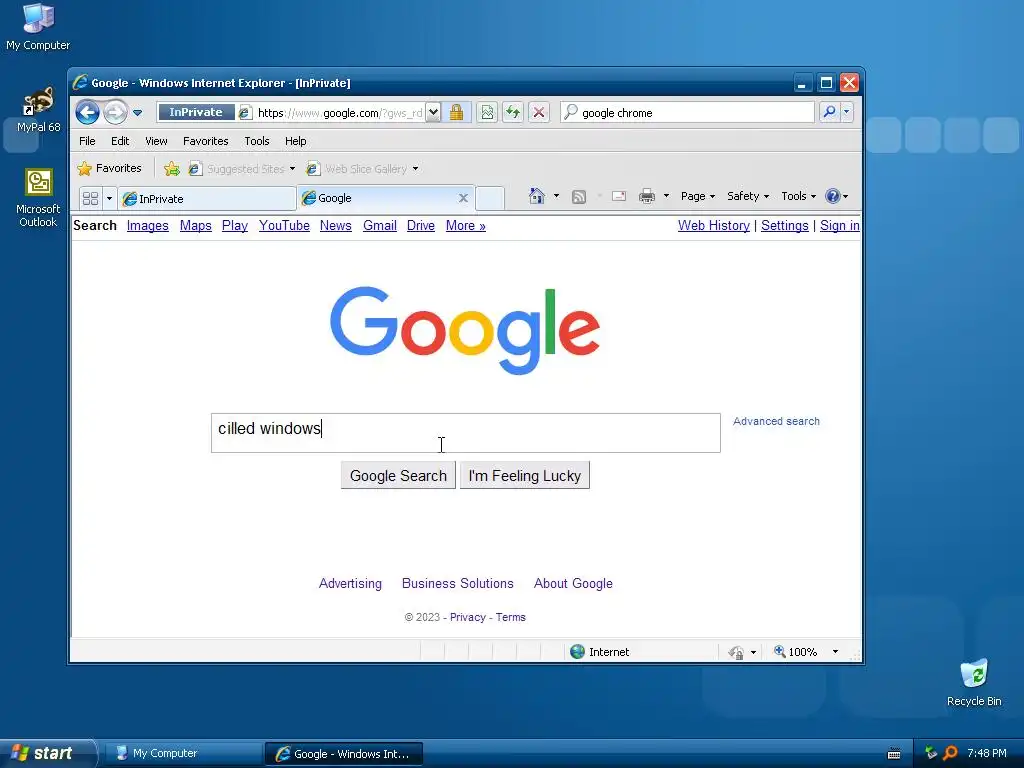Open the View menu

[x=156, y=141]
